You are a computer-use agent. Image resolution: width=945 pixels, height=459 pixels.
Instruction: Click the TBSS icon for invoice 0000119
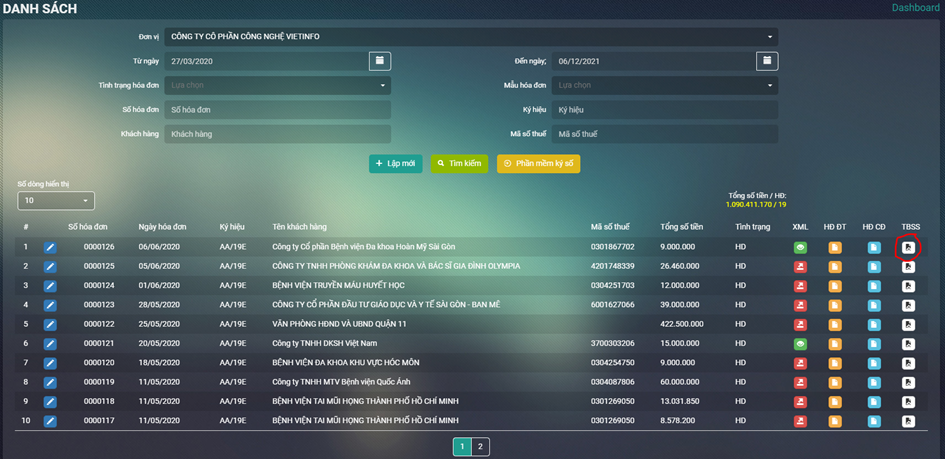[x=908, y=382]
